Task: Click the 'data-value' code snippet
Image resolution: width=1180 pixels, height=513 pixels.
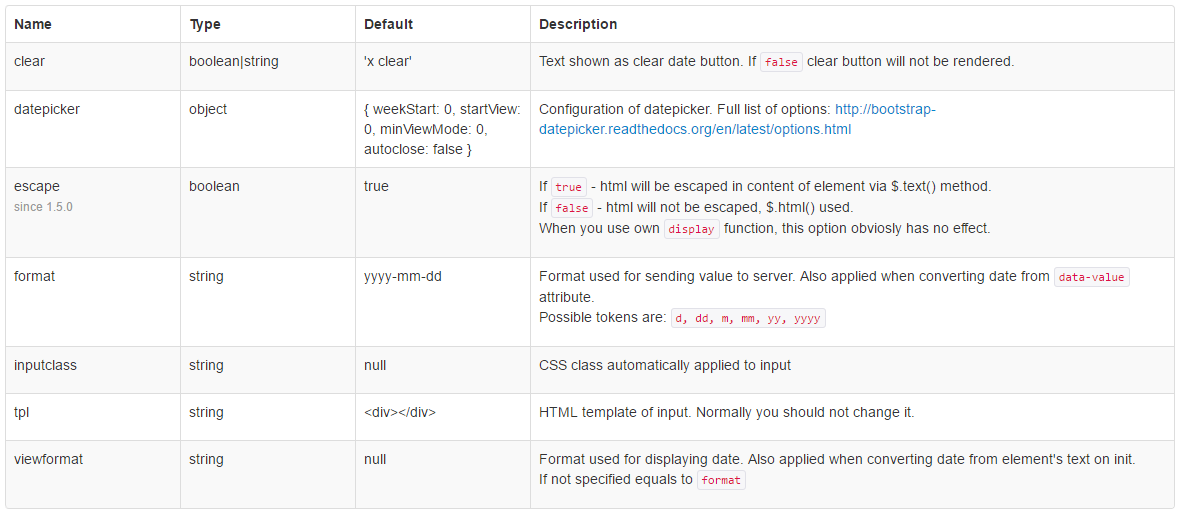Action: tap(1092, 277)
